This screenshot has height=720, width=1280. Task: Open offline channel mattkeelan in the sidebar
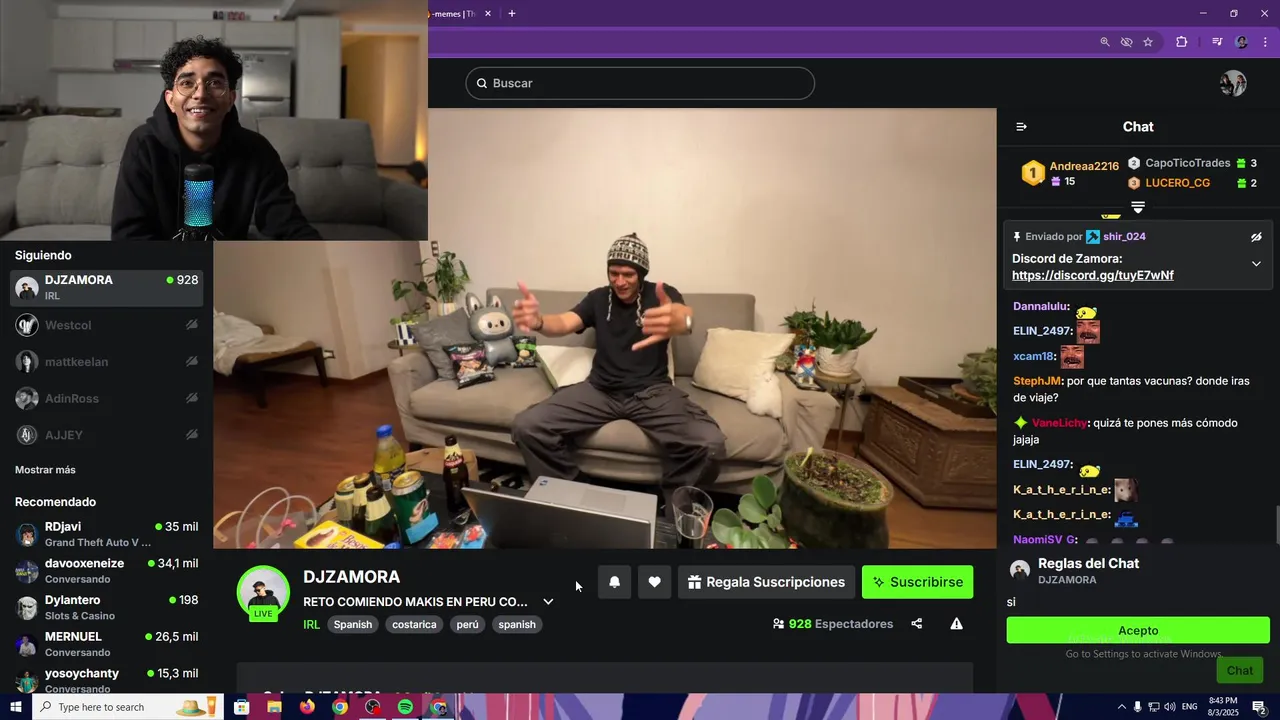coord(106,362)
